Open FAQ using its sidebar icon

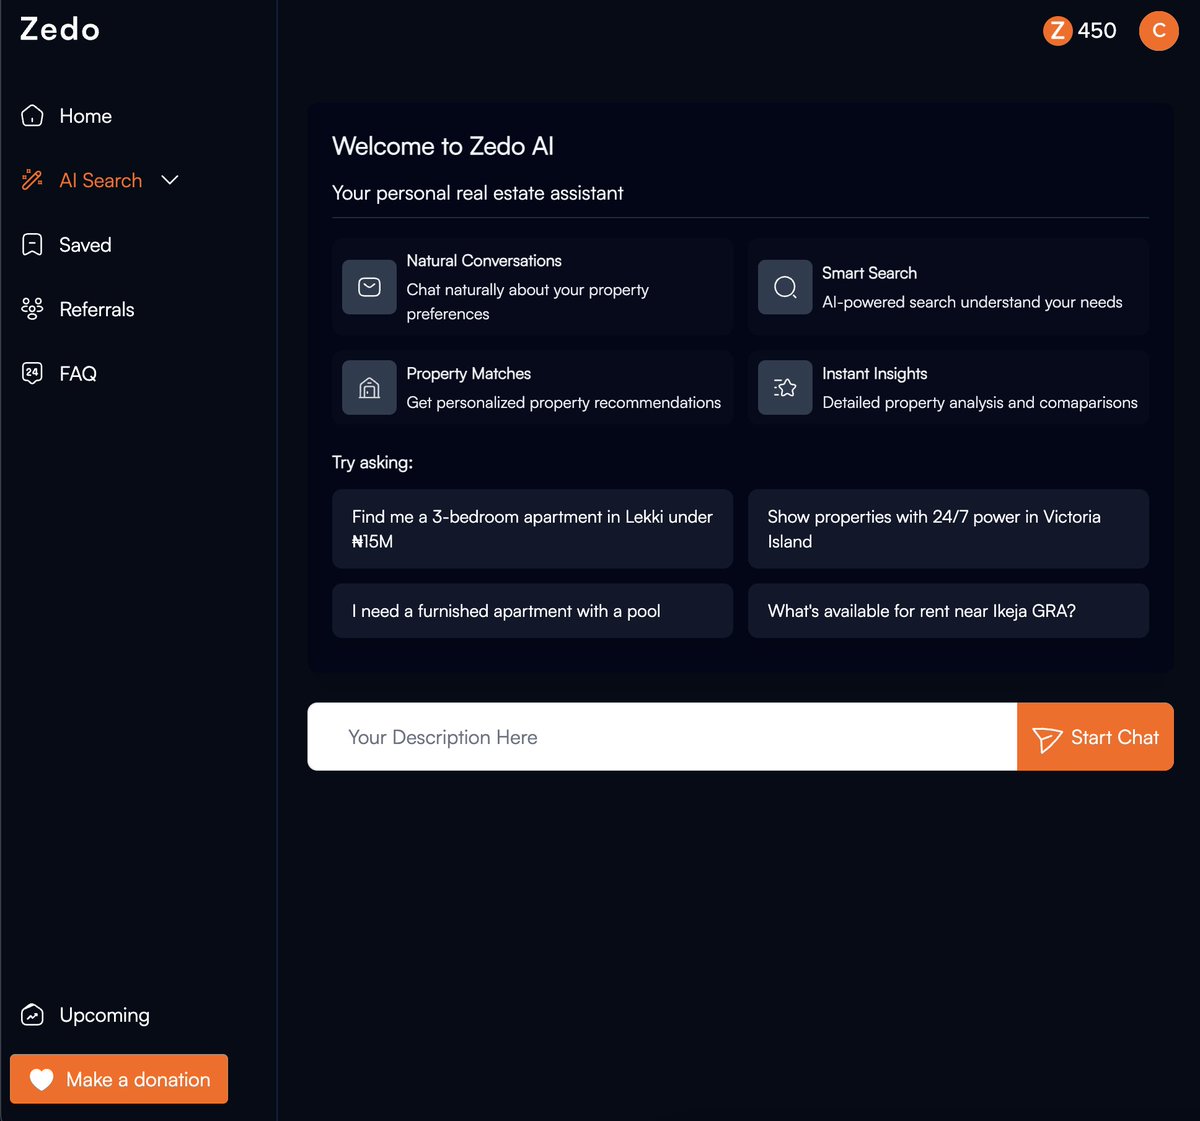click(32, 372)
